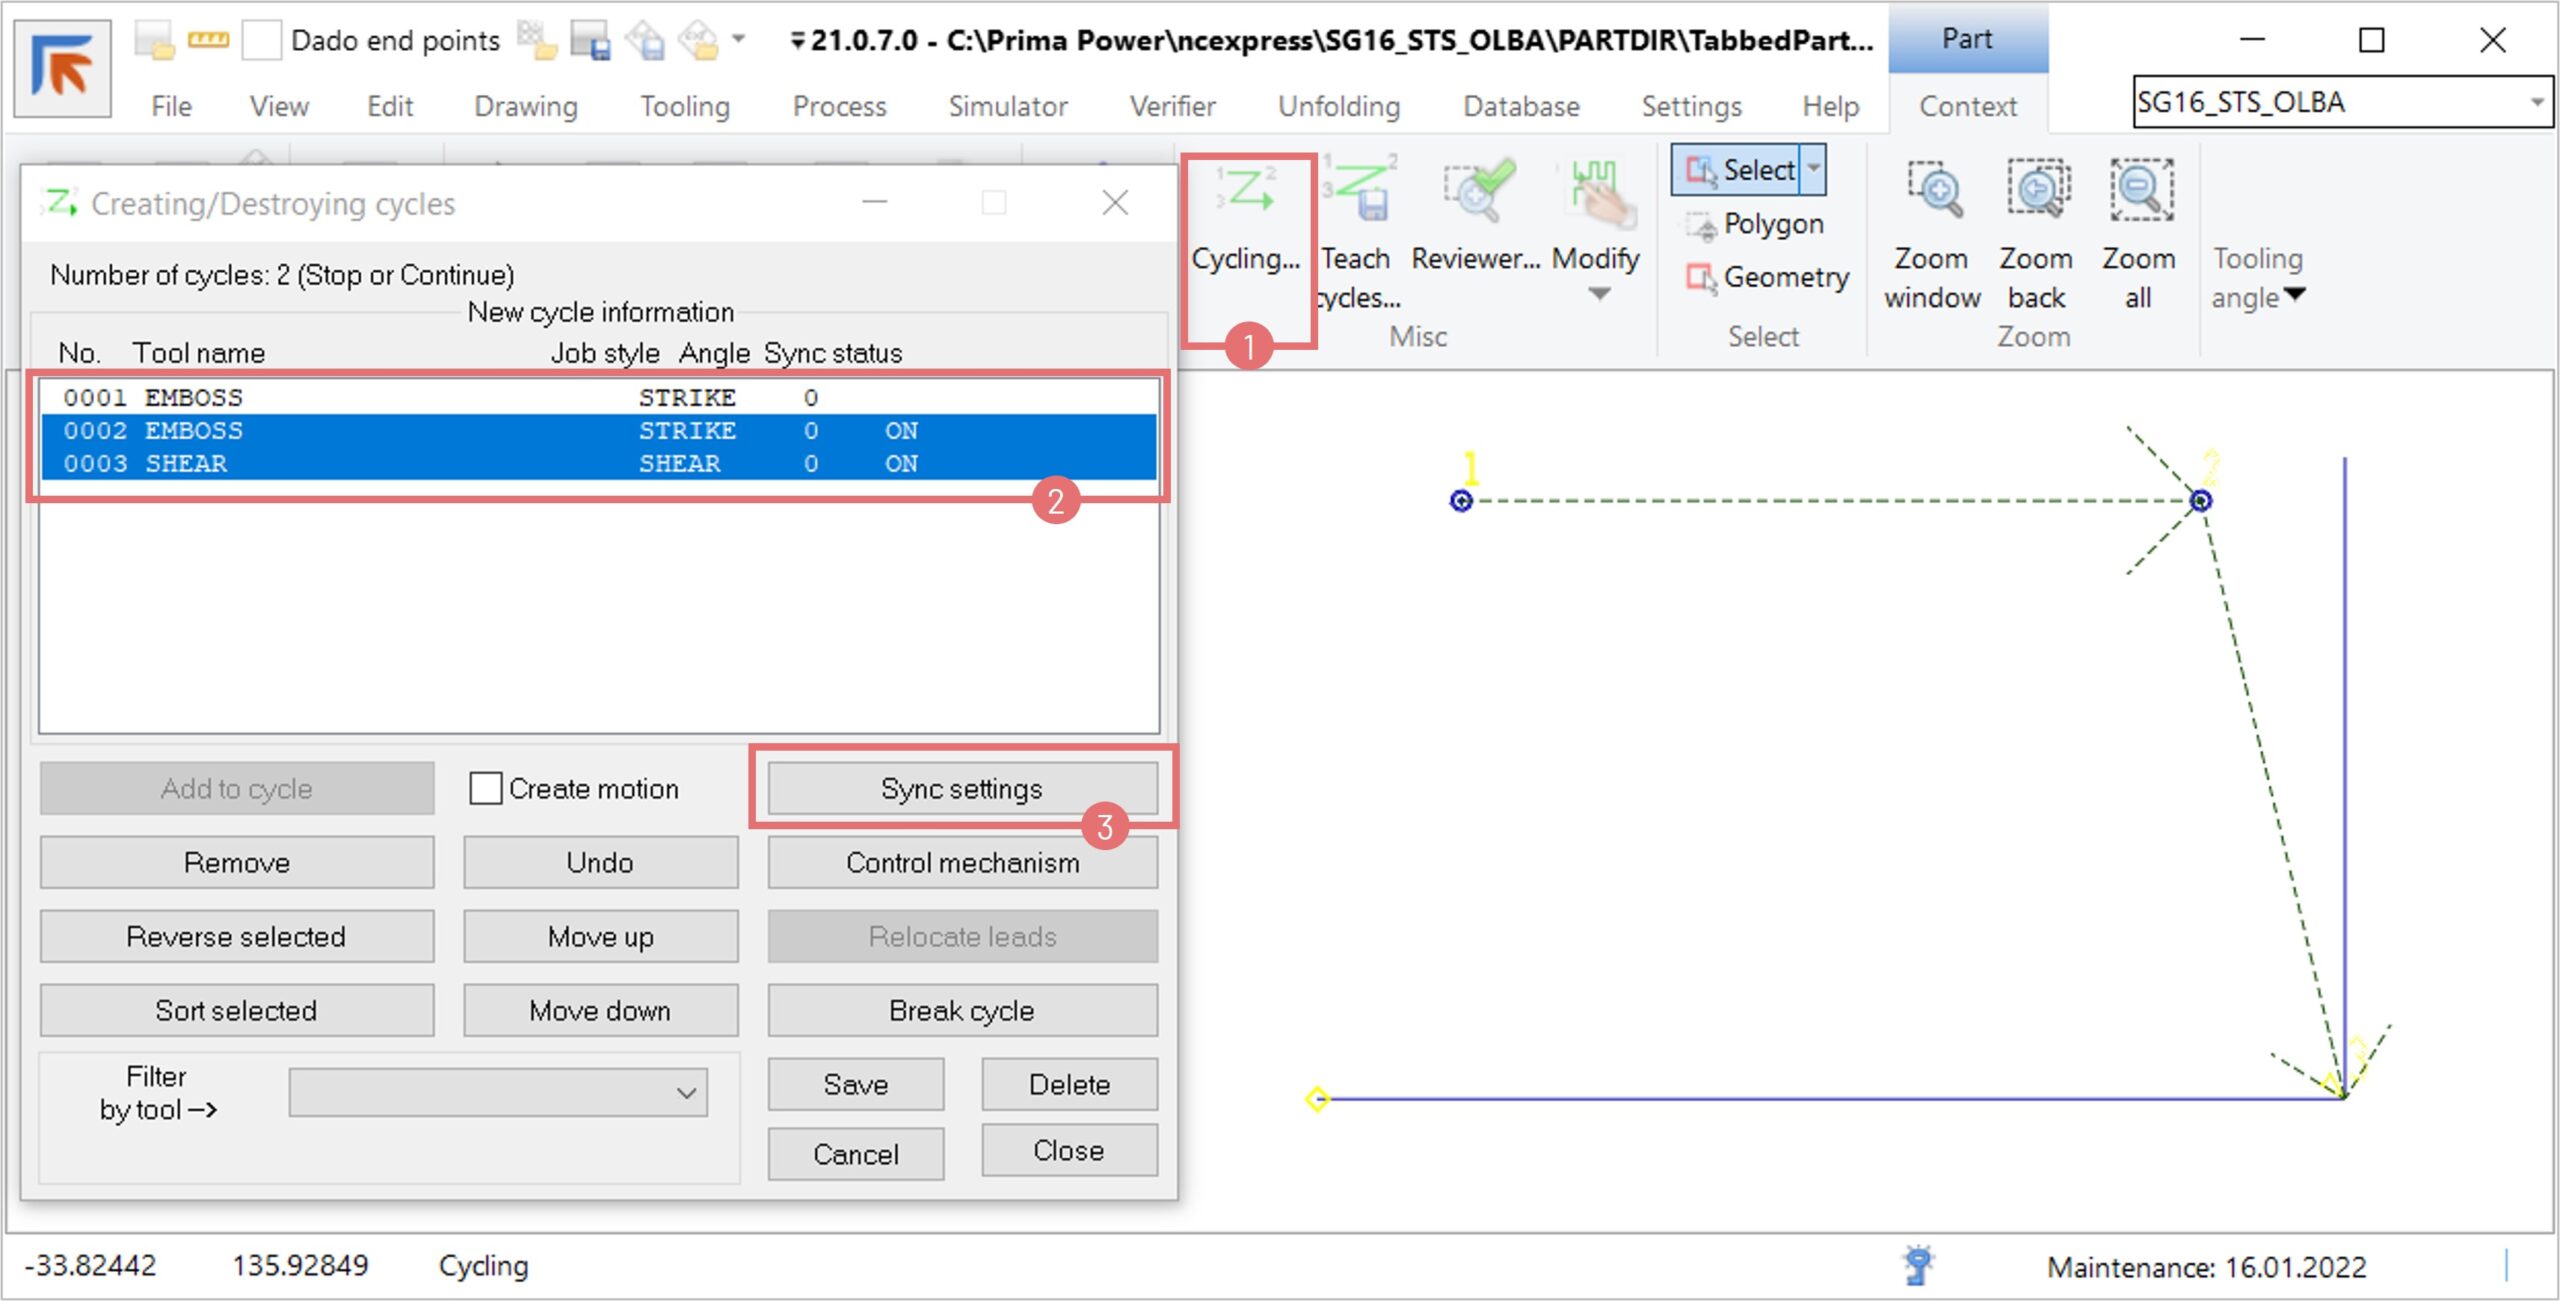Open the Modify dropdown arrow
The height and width of the screenshot is (1301, 2560).
point(1598,295)
